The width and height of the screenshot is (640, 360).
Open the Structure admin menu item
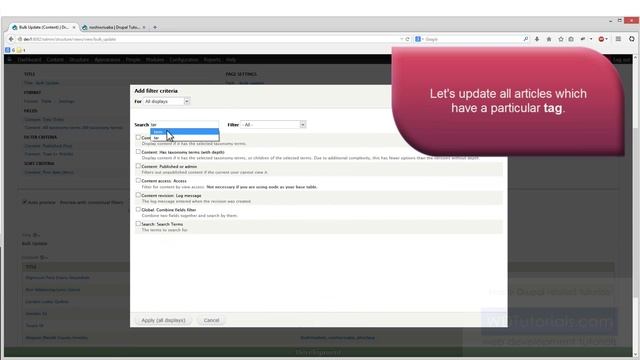(x=79, y=60)
